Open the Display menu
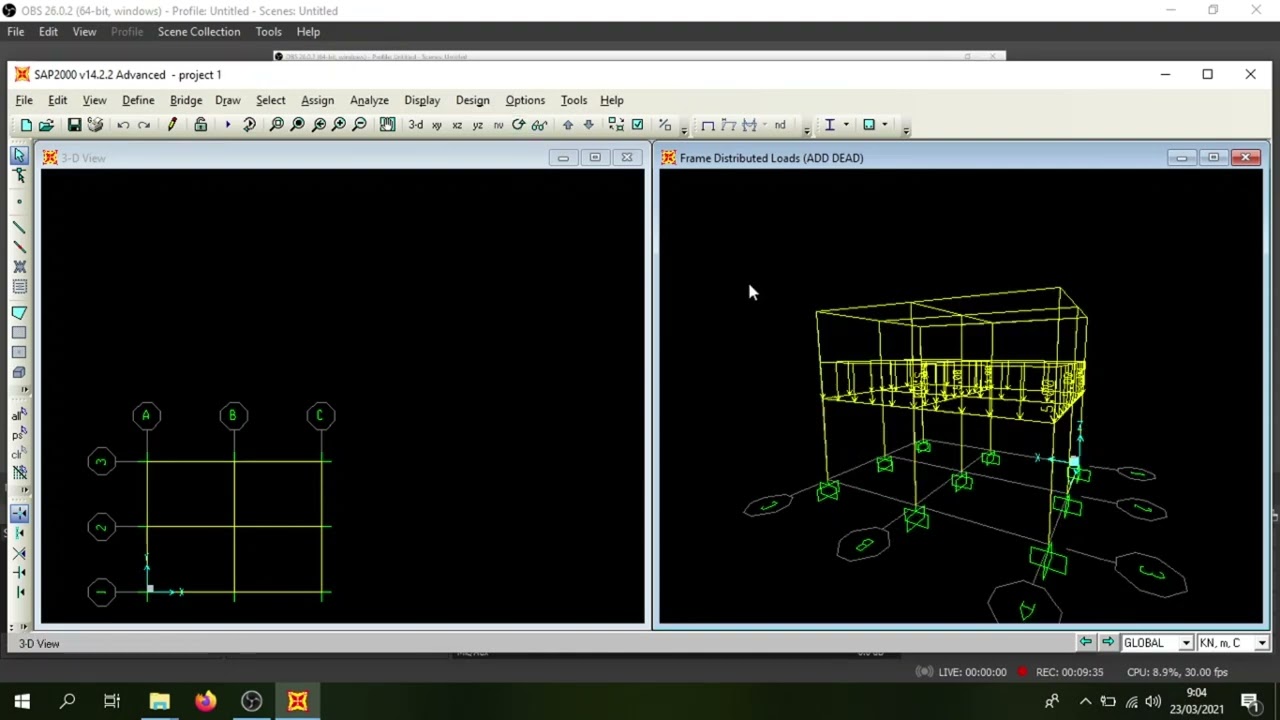This screenshot has height=720, width=1280. coord(422,100)
